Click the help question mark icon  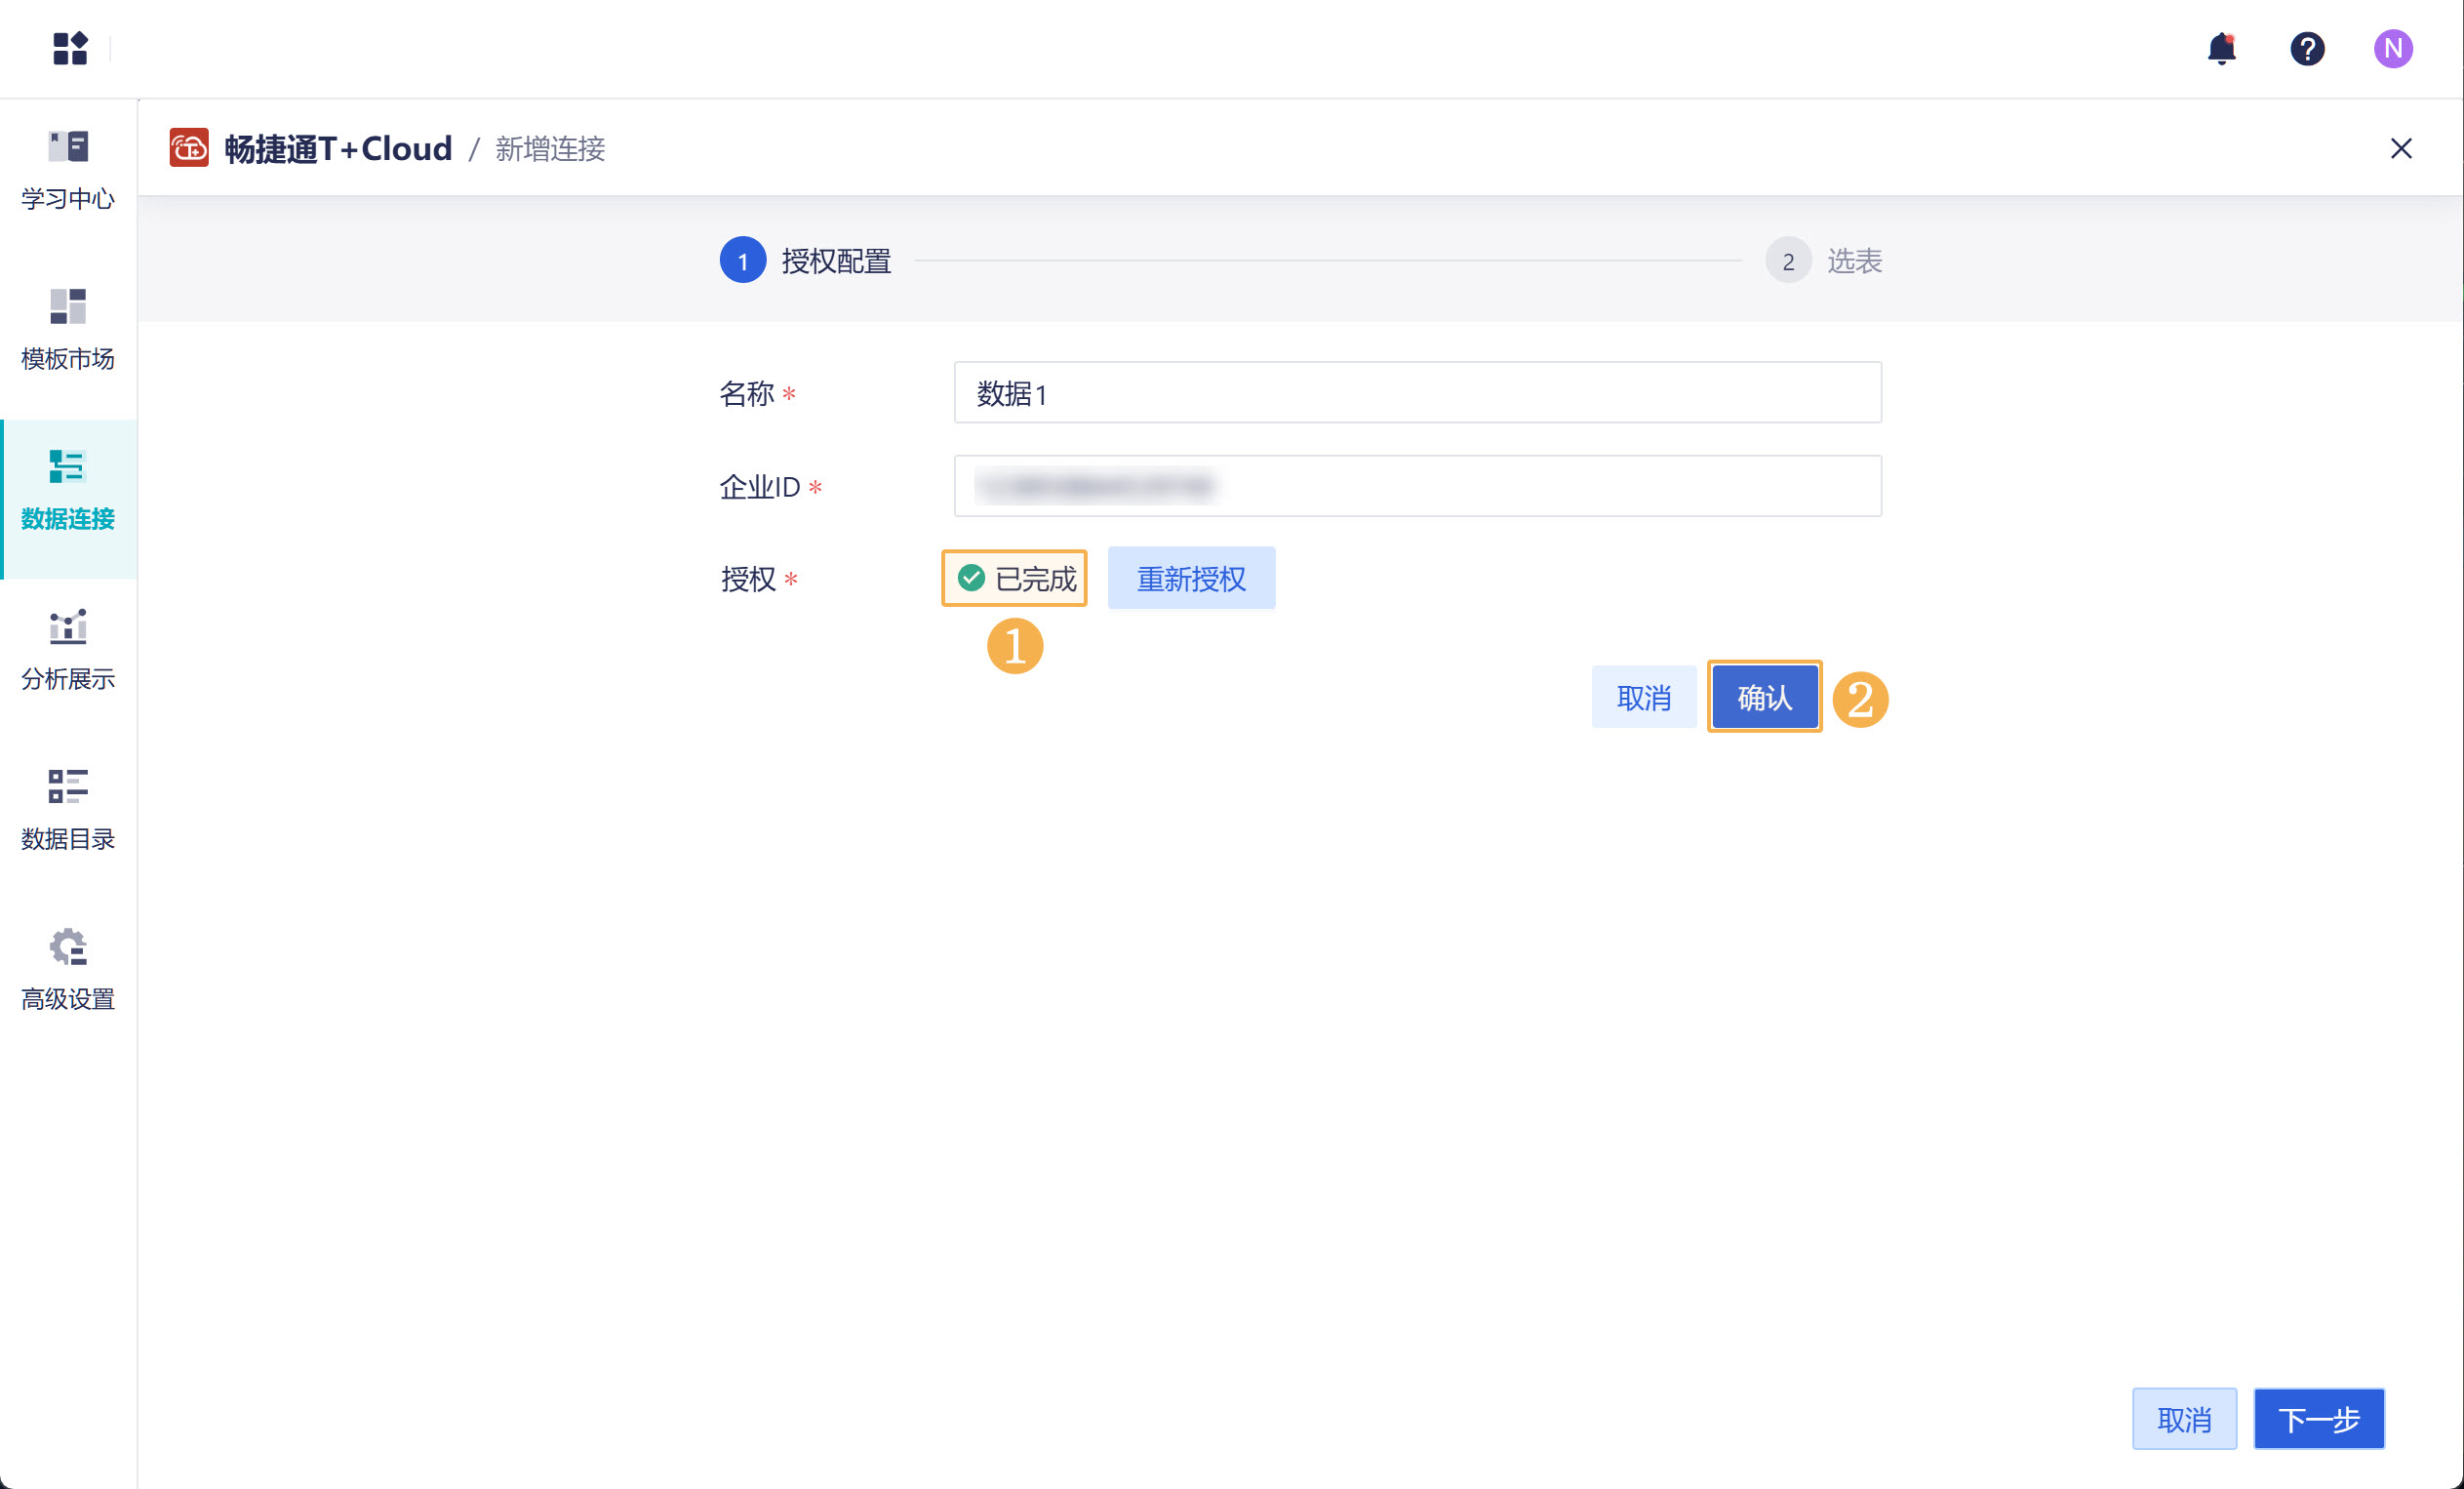tap(2307, 48)
